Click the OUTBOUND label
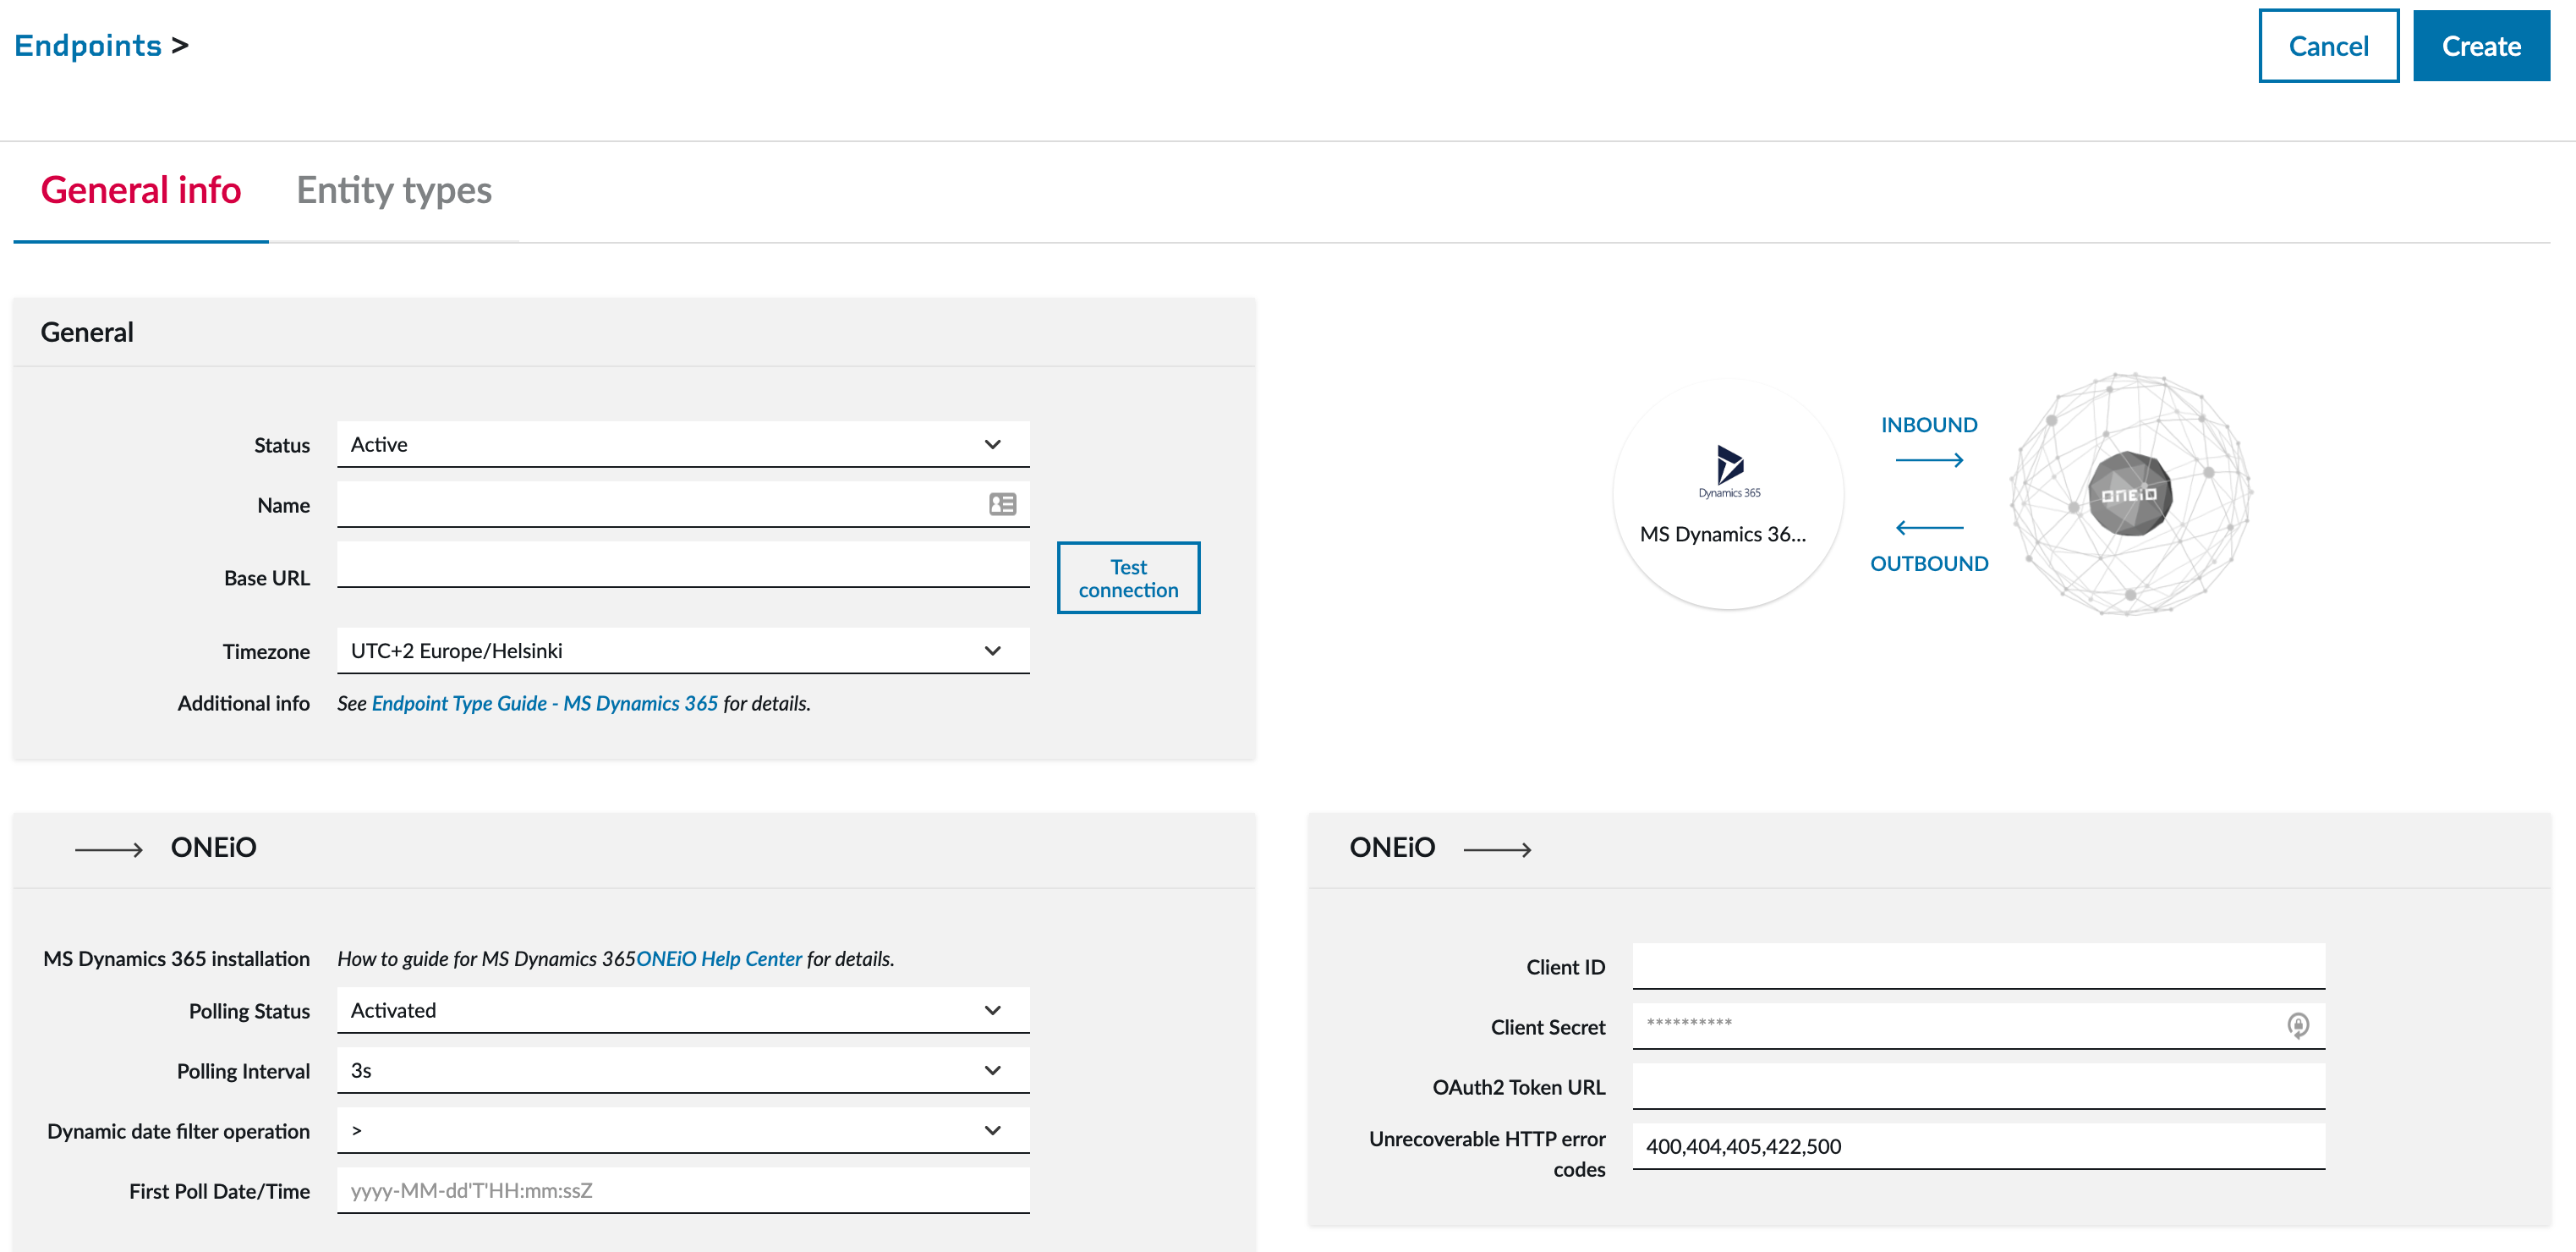This screenshot has height=1252, width=2576. [x=1929, y=564]
